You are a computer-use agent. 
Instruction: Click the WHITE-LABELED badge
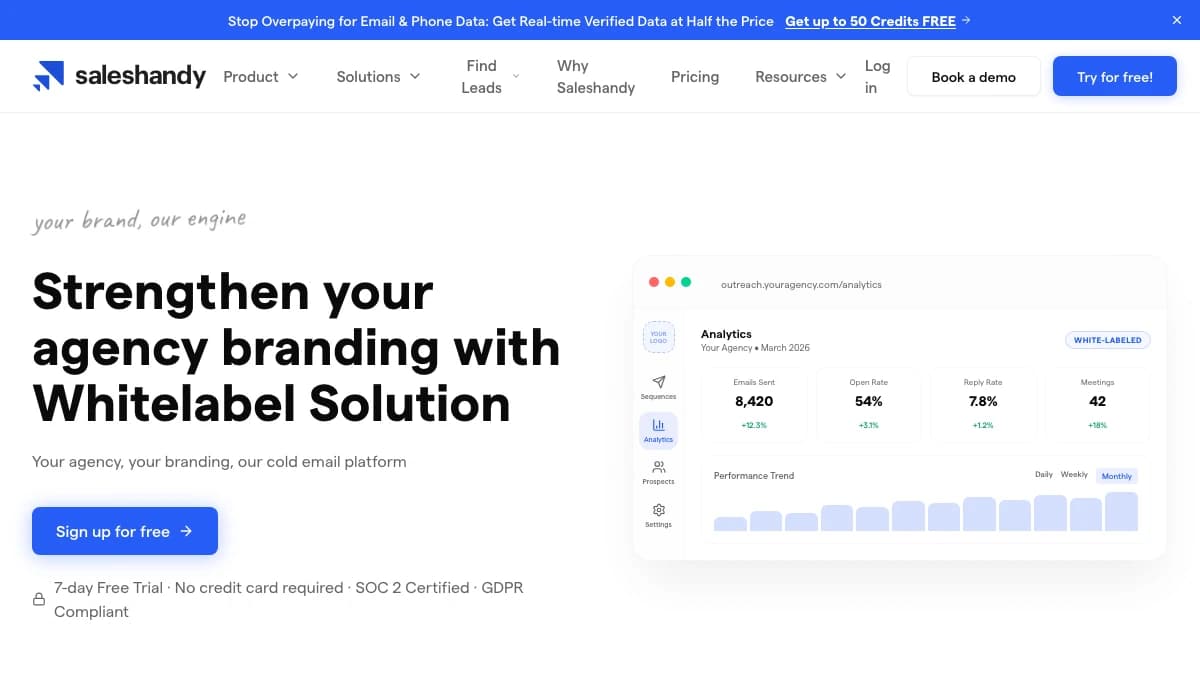pyautogui.click(x=1107, y=340)
